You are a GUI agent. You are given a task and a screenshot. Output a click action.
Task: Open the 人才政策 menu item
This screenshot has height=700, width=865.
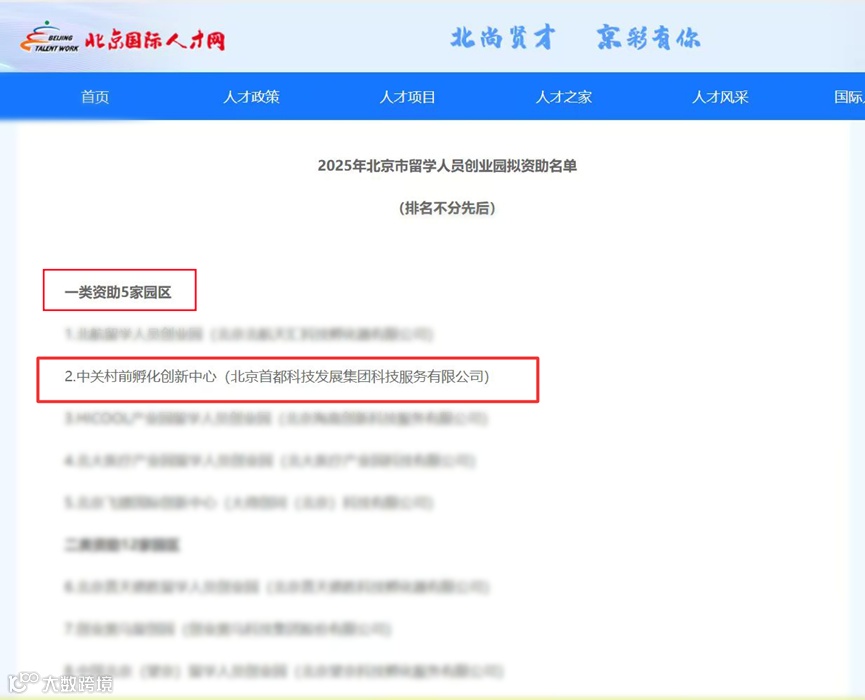click(x=251, y=97)
